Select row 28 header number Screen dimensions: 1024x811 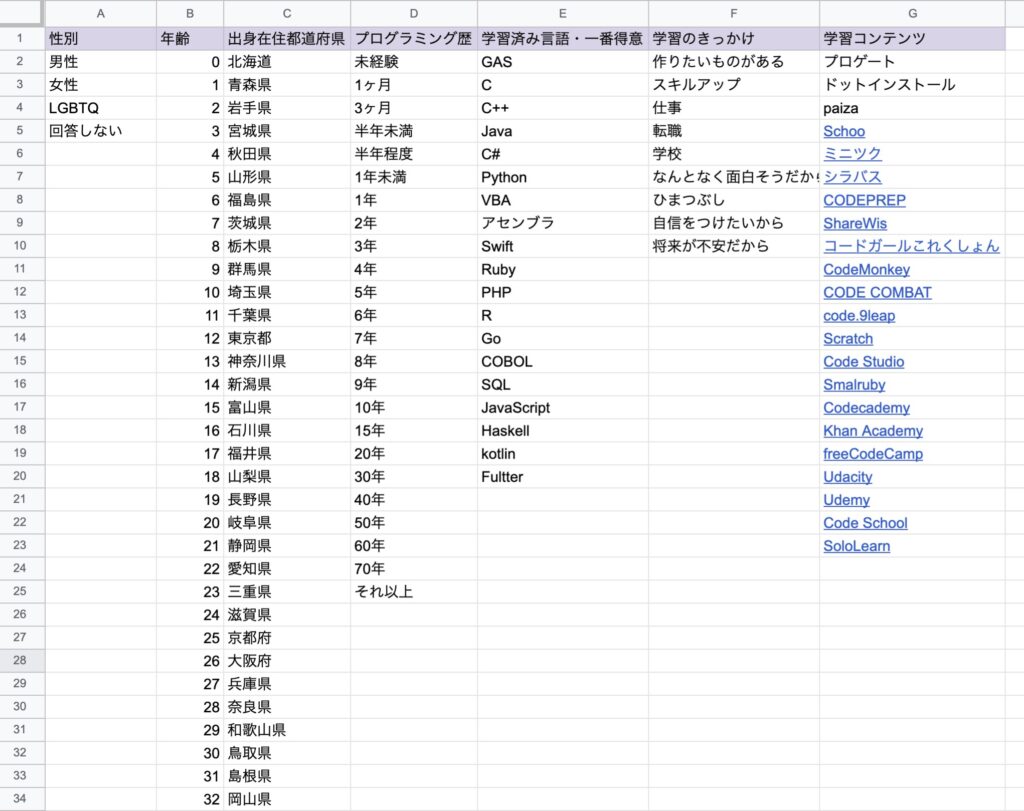coord(20,660)
